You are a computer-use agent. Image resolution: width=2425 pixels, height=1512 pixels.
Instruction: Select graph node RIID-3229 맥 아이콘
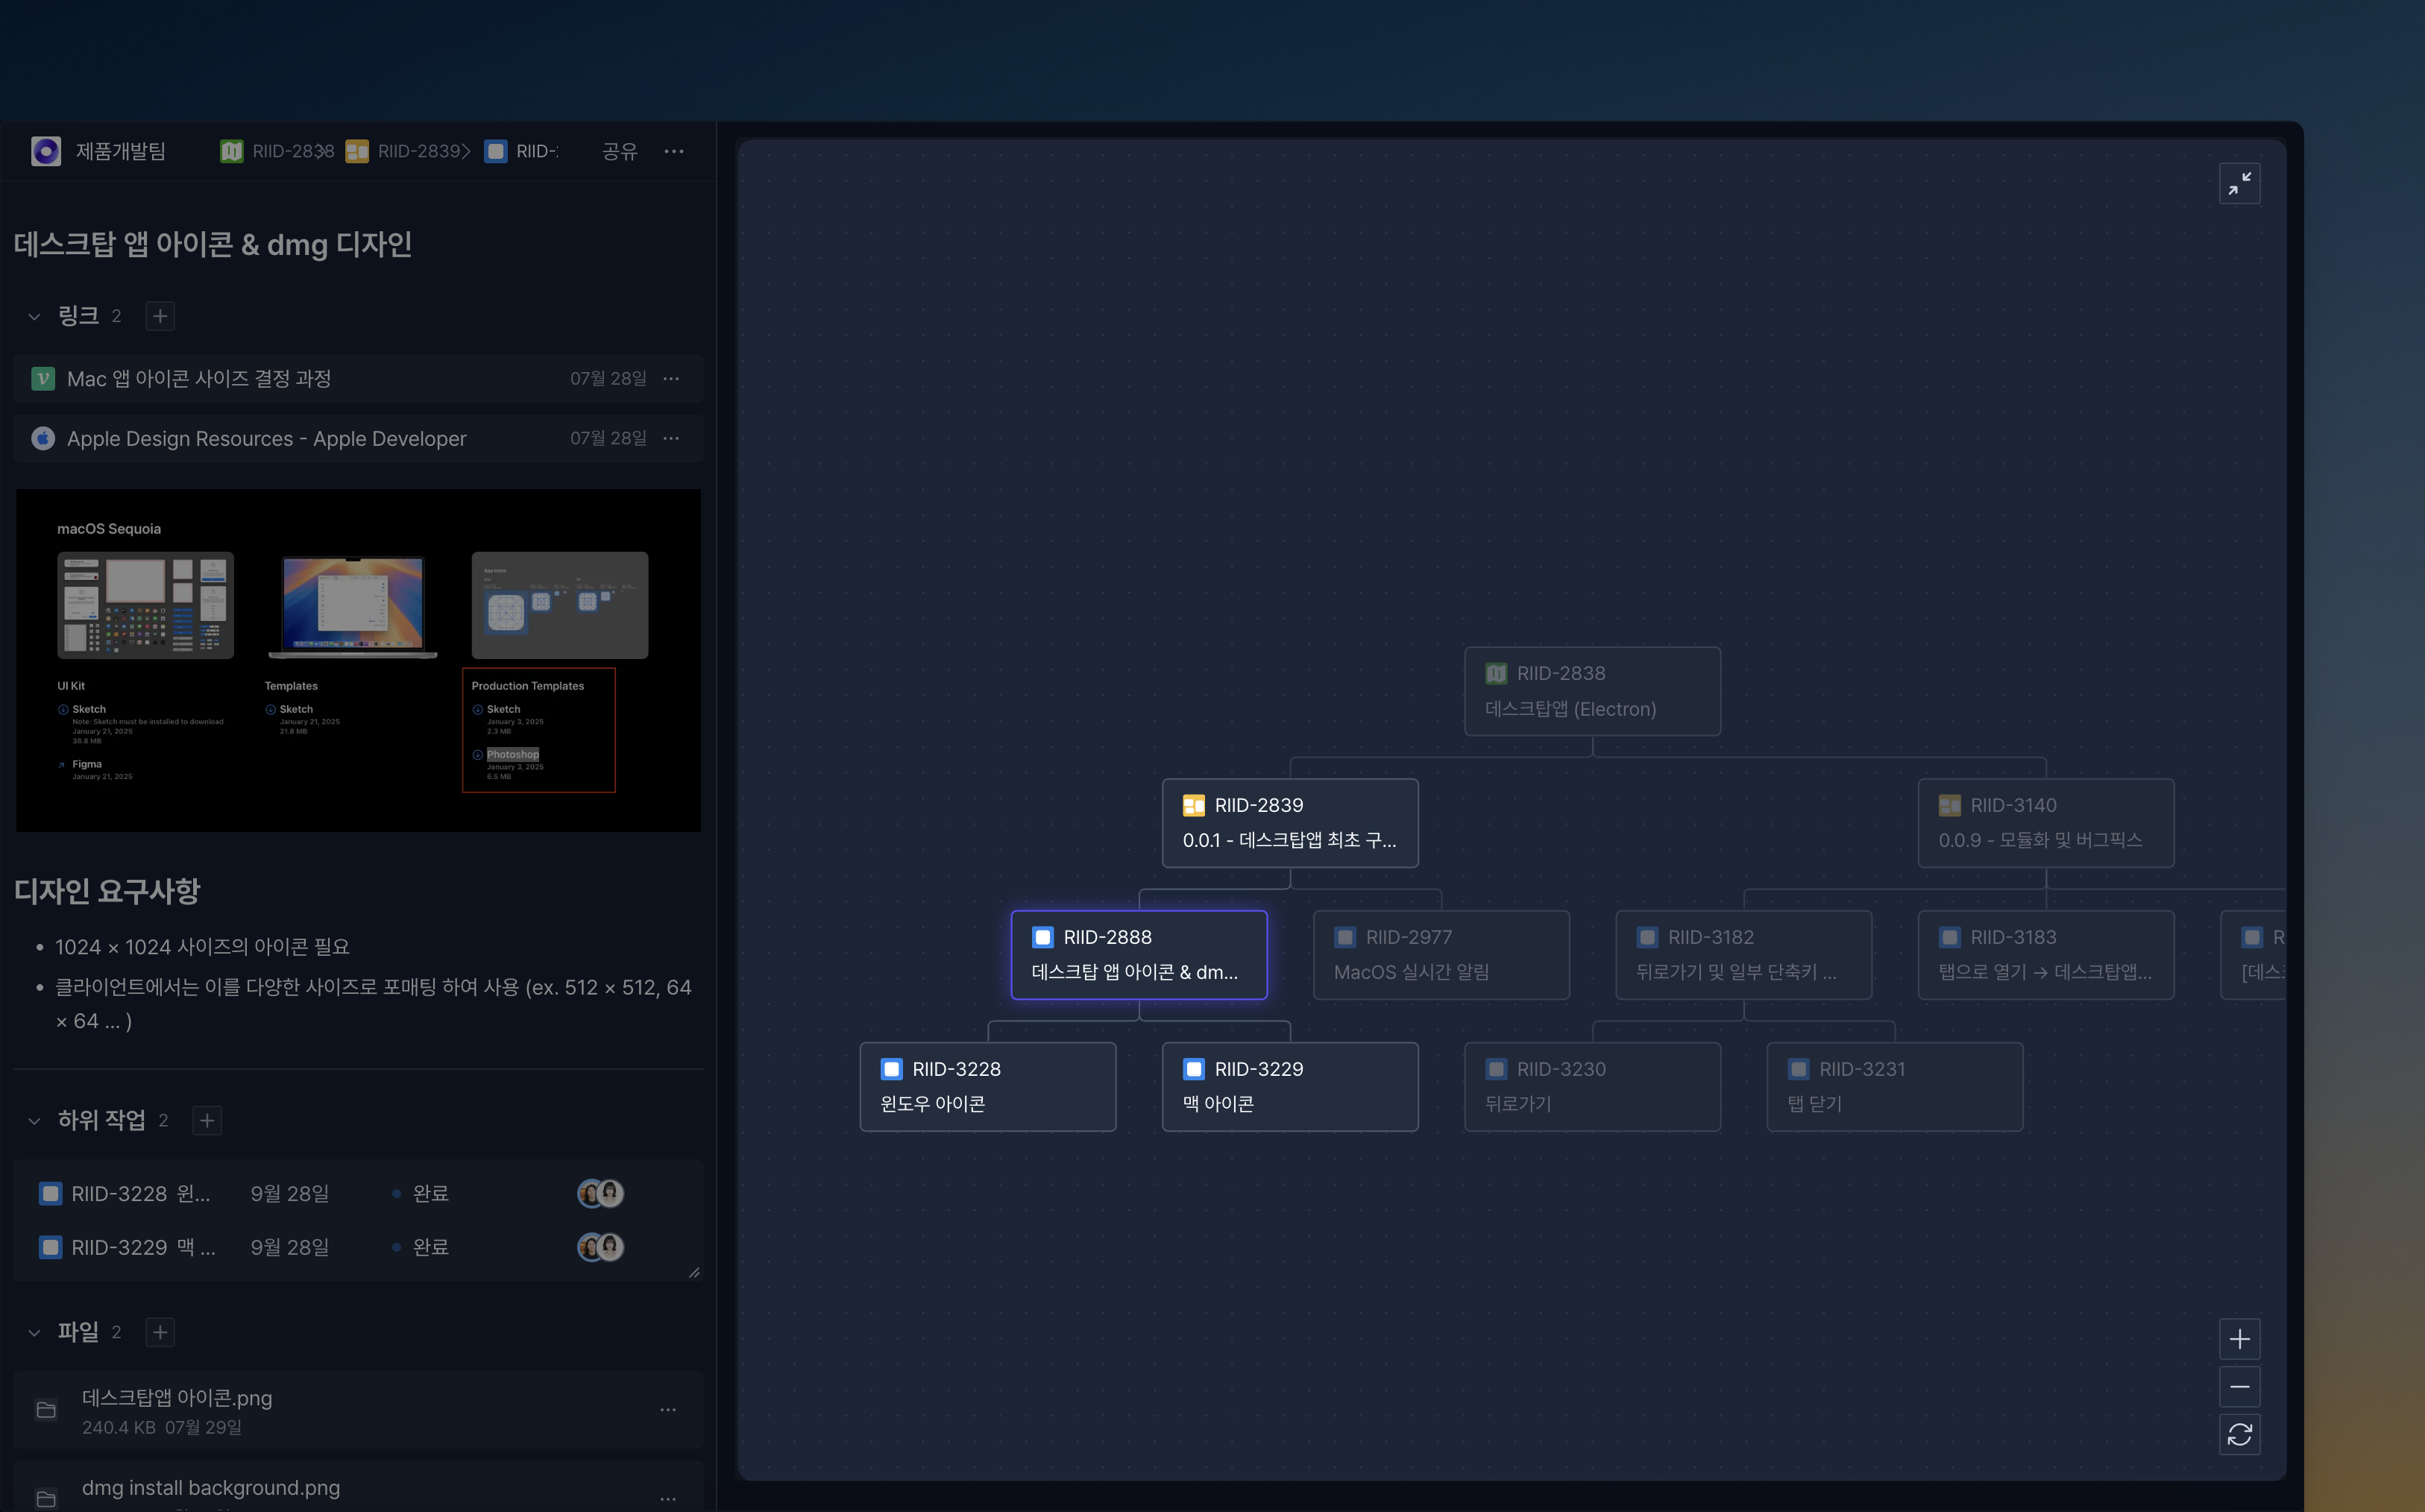1290,1087
